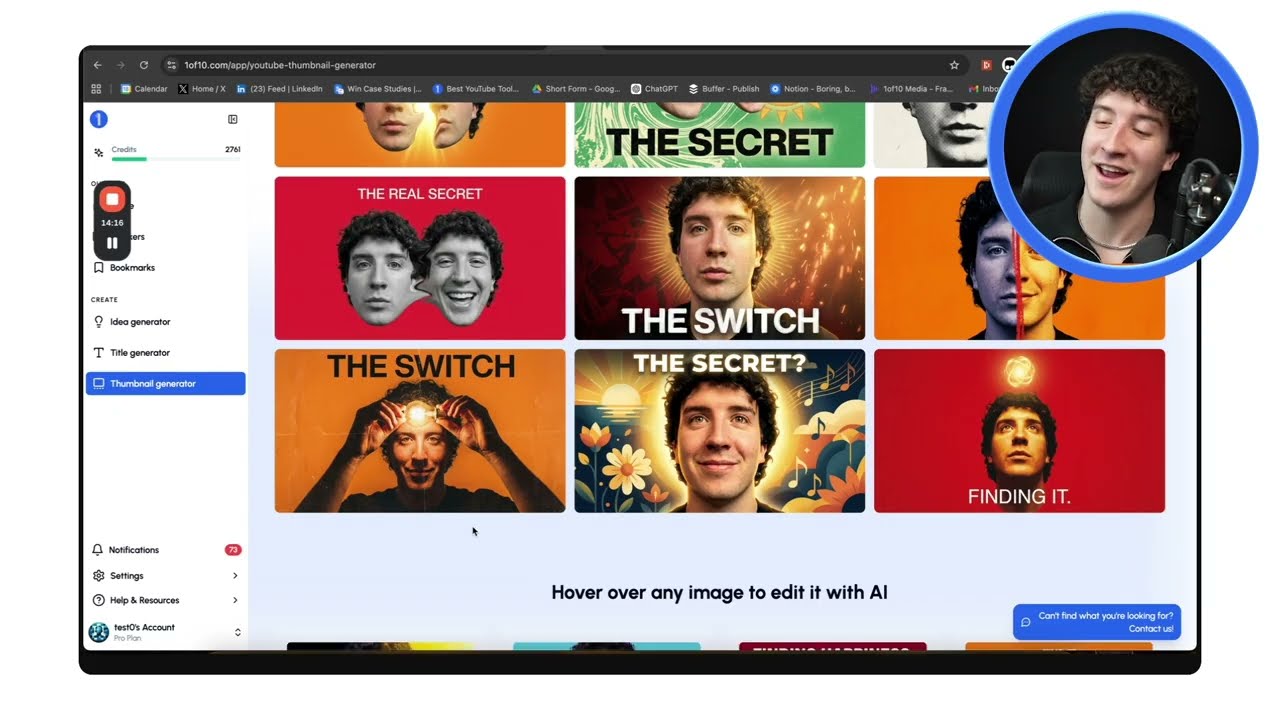Open the Notion - Boring bookmark
Screen dimensions: 1280x720
pyautogui.click(x=813, y=89)
